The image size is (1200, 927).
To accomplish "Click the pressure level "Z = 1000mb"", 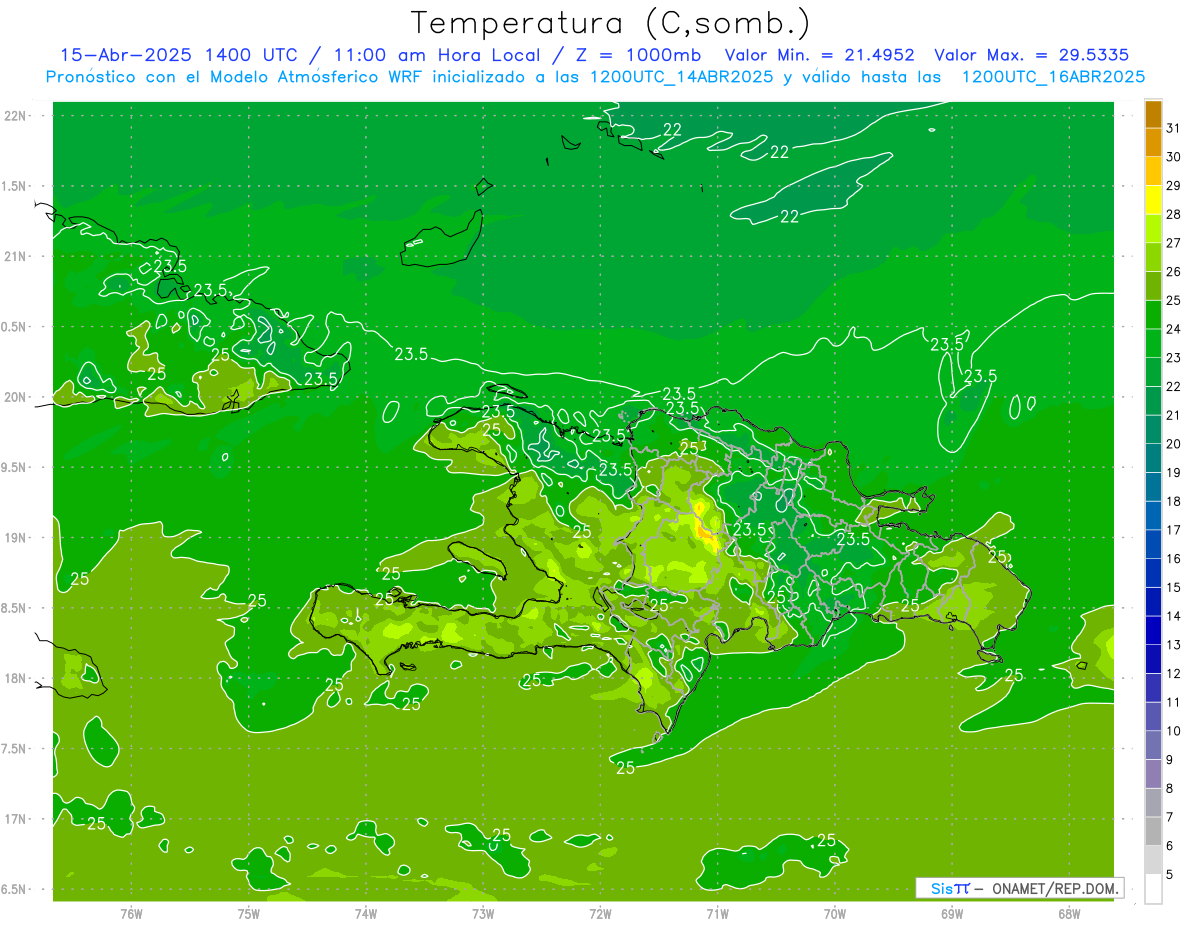I will pyautogui.click(x=640, y=55).
